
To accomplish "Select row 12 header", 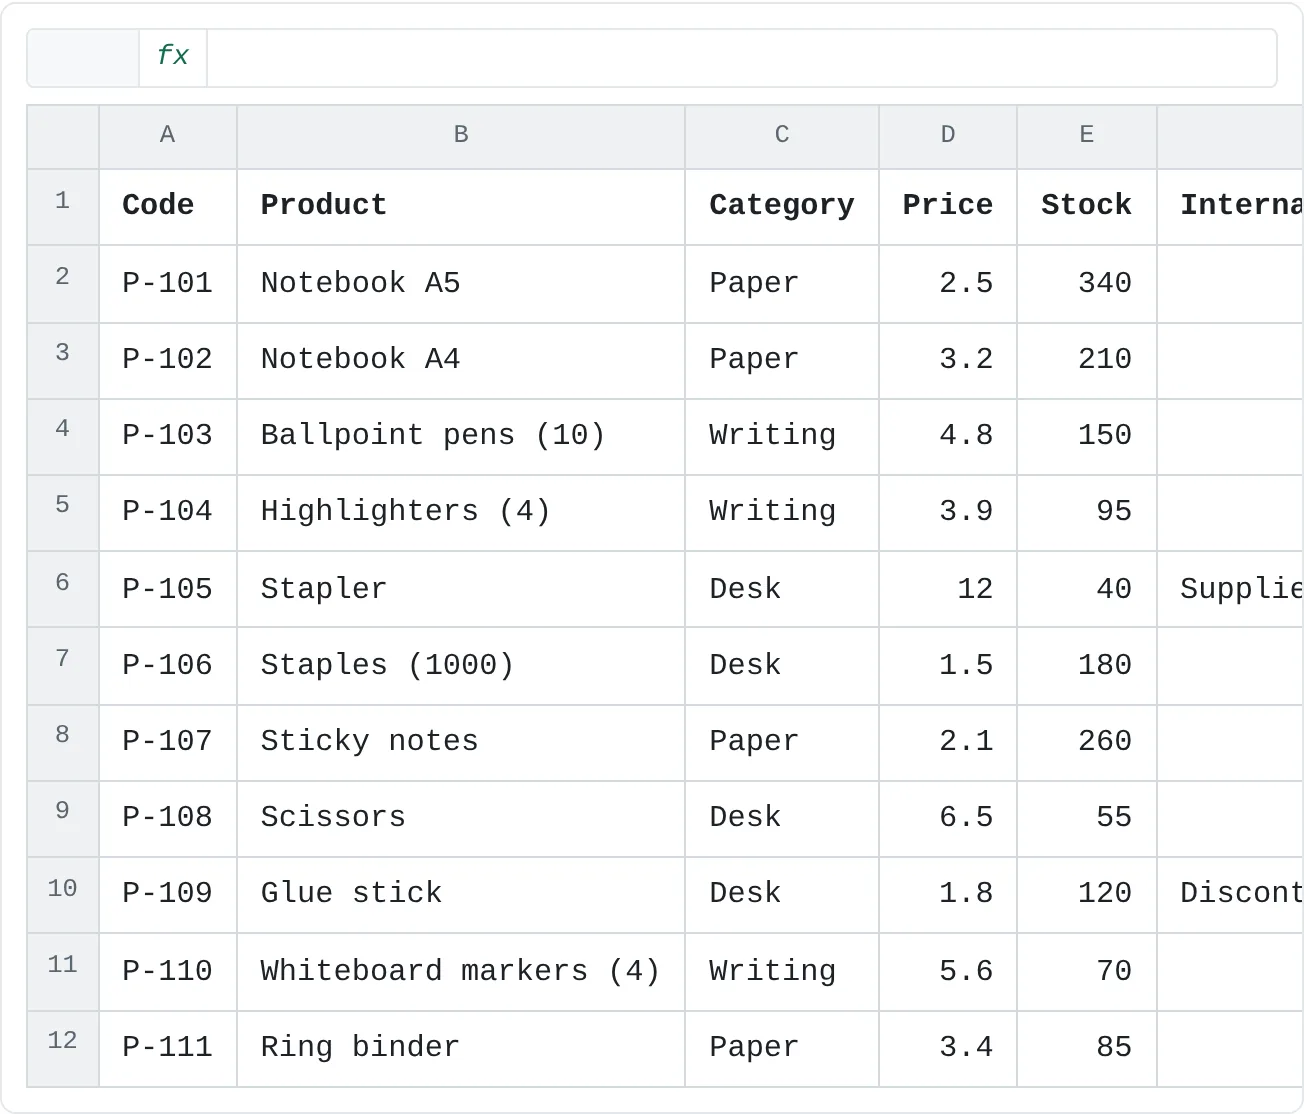I will tap(63, 1048).
